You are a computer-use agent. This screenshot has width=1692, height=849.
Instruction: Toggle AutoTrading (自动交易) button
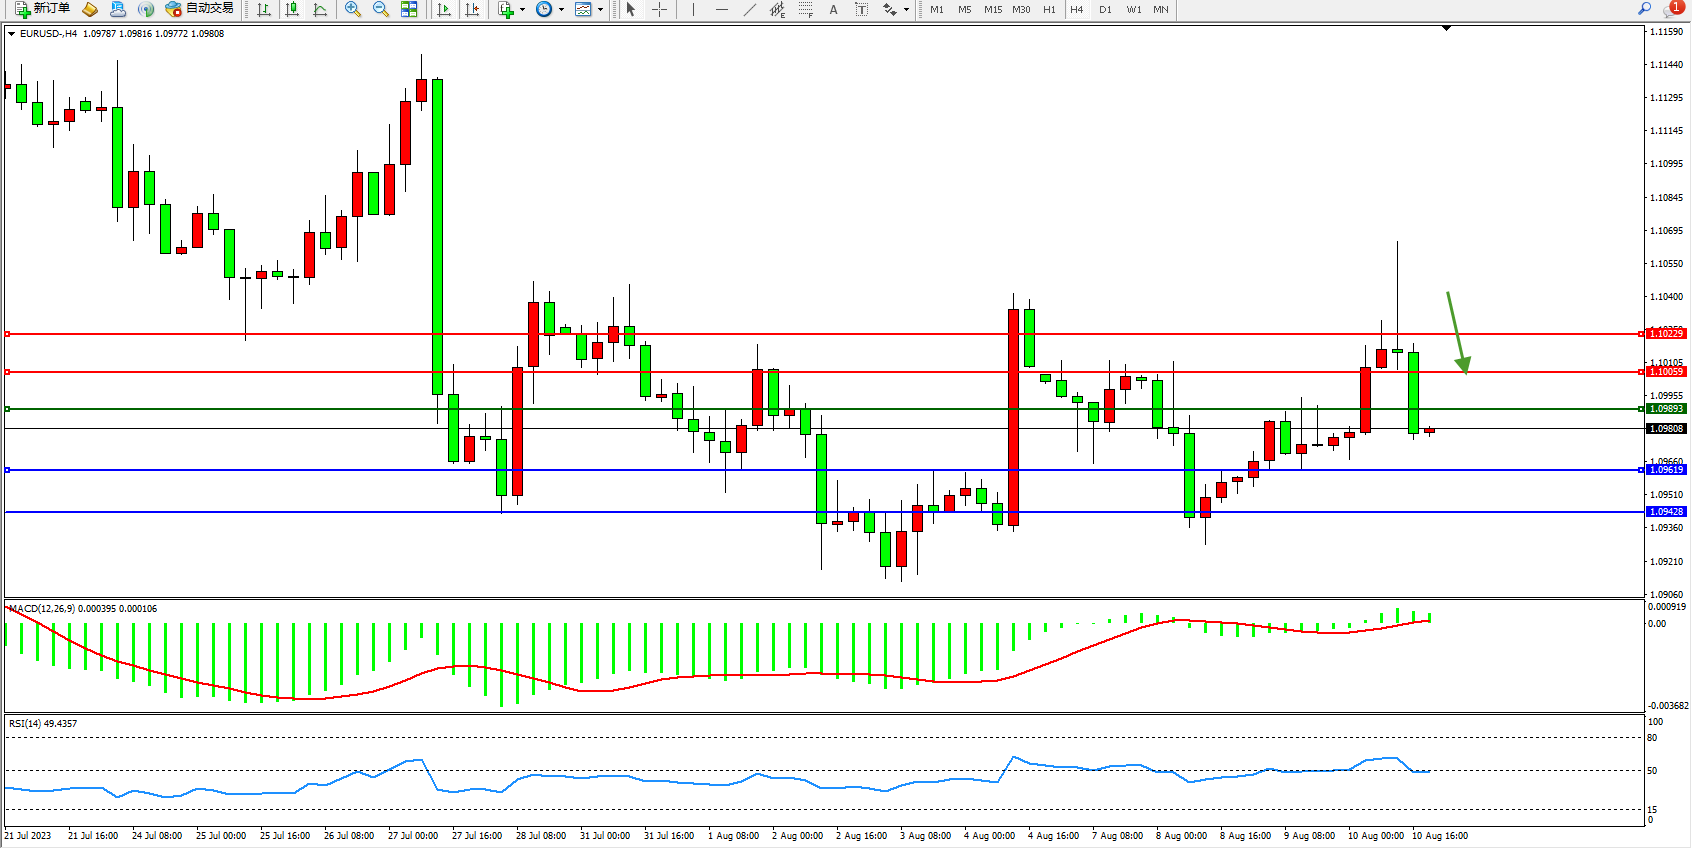(200, 9)
